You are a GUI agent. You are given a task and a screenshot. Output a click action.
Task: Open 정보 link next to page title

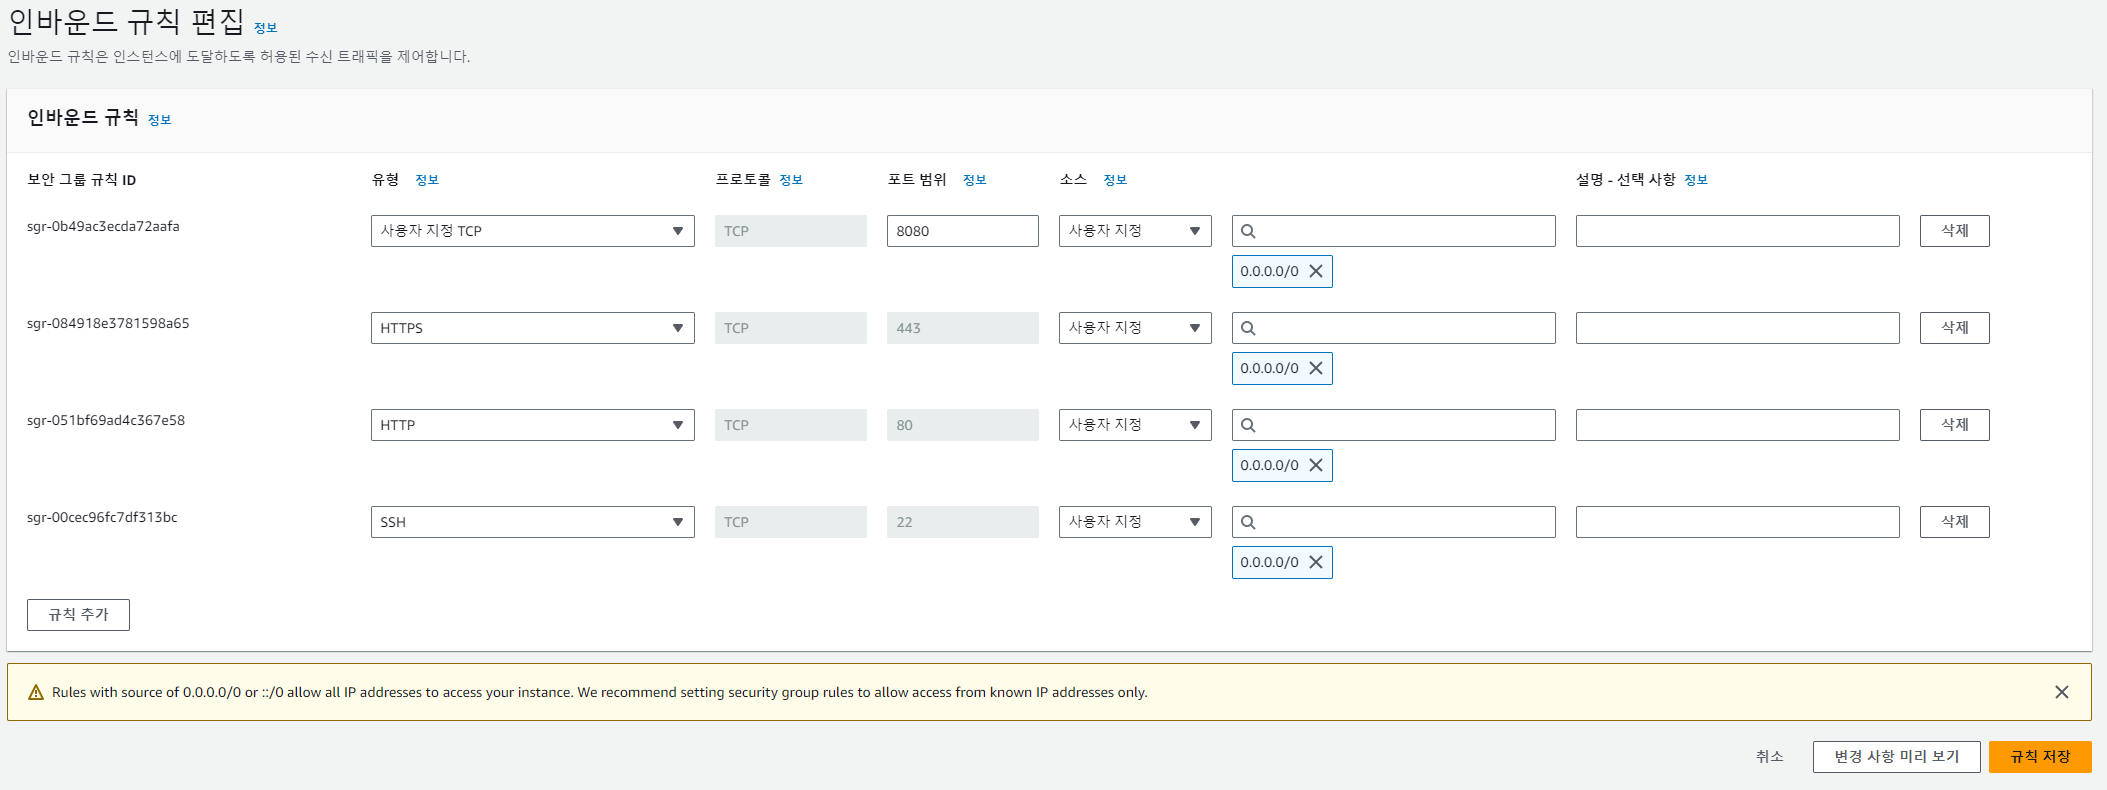point(265,28)
